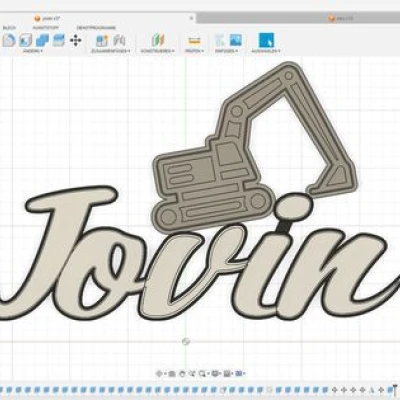
Task: Click the blue Select cursor icon
Action: 266,40
